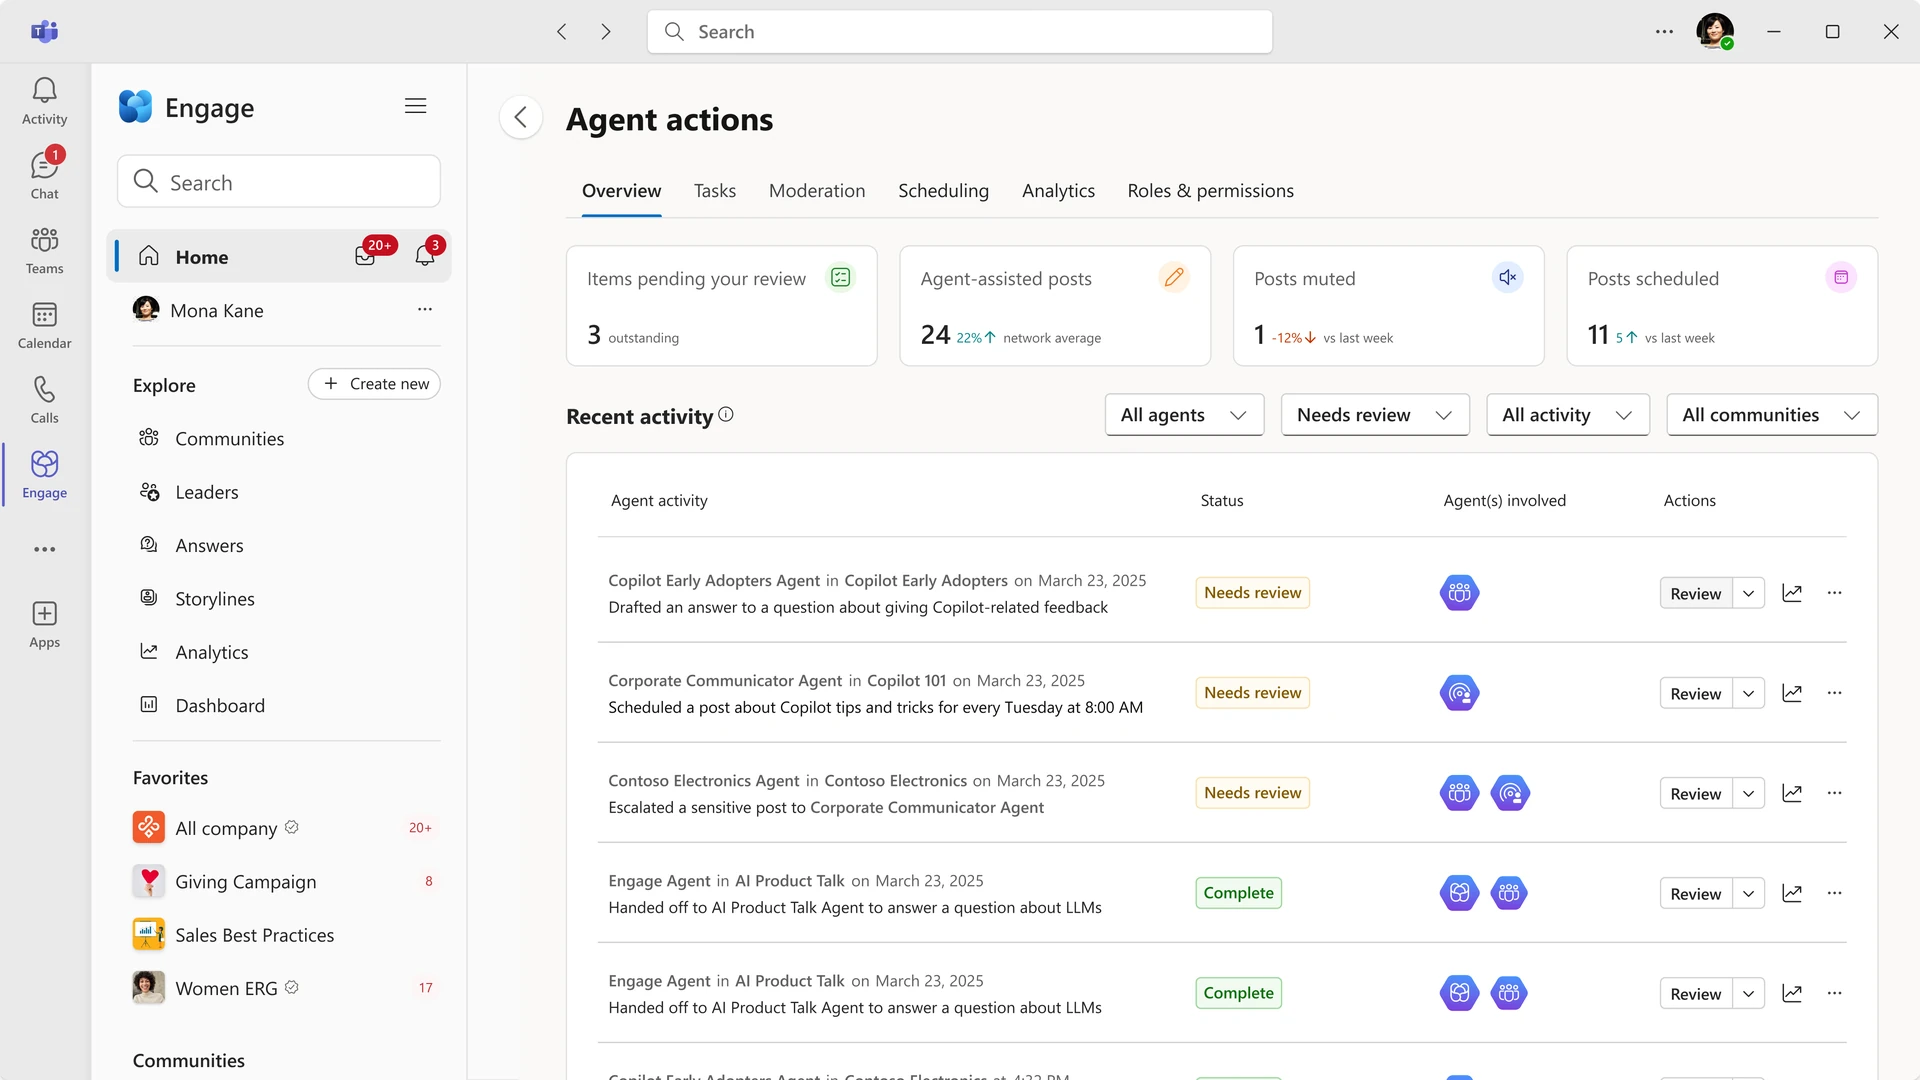Viewport: 1920px width, 1080px height.
Task: Click the Engage sidebar search field
Action: coord(278,181)
